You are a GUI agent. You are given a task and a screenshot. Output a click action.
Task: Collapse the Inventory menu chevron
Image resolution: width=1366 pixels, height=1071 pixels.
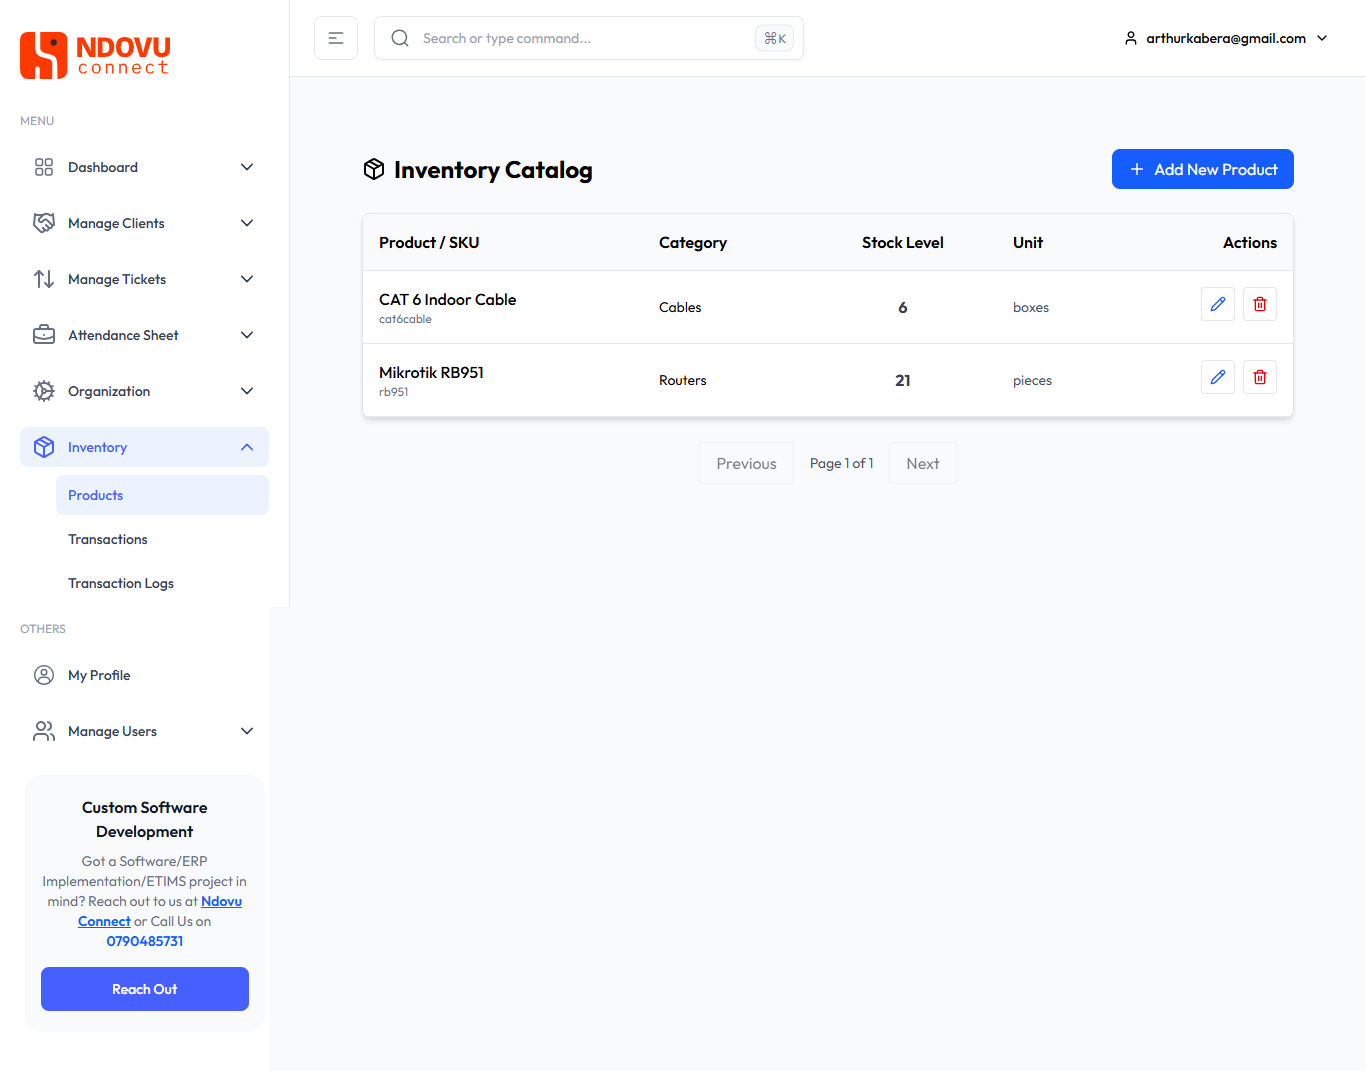[x=247, y=447]
